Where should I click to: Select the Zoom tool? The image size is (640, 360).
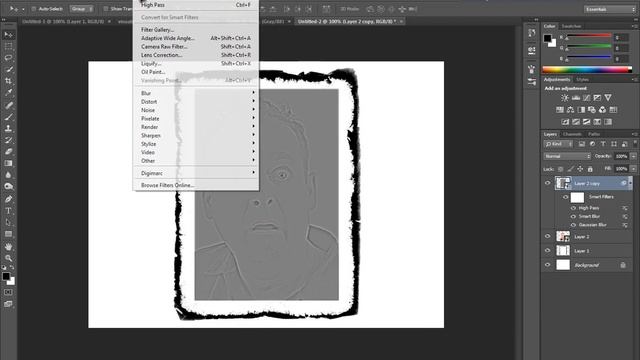(x=8, y=258)
